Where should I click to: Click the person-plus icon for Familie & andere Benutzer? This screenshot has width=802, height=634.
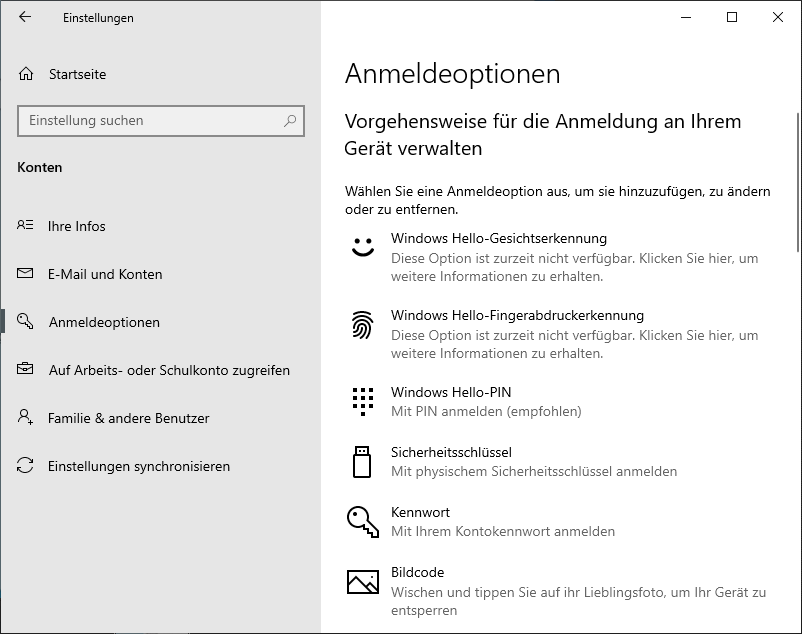pos(25,417)
